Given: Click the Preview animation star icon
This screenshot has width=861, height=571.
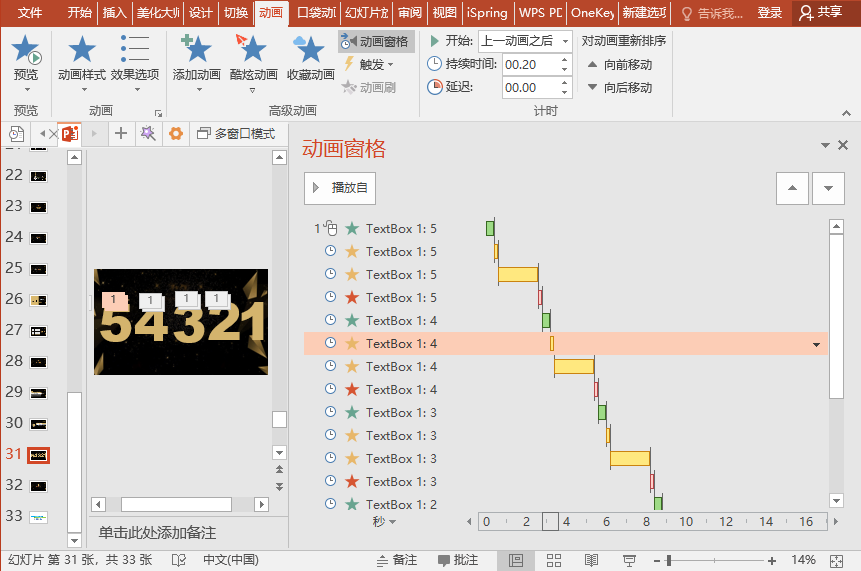Looking at the screenshot, I should click(26, 49).
